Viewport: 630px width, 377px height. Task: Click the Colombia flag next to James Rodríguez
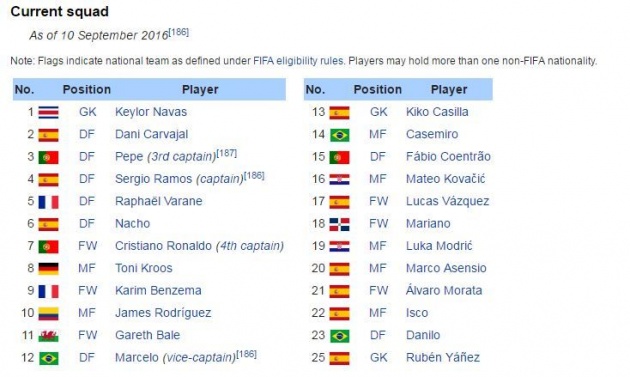coord(48,313)
